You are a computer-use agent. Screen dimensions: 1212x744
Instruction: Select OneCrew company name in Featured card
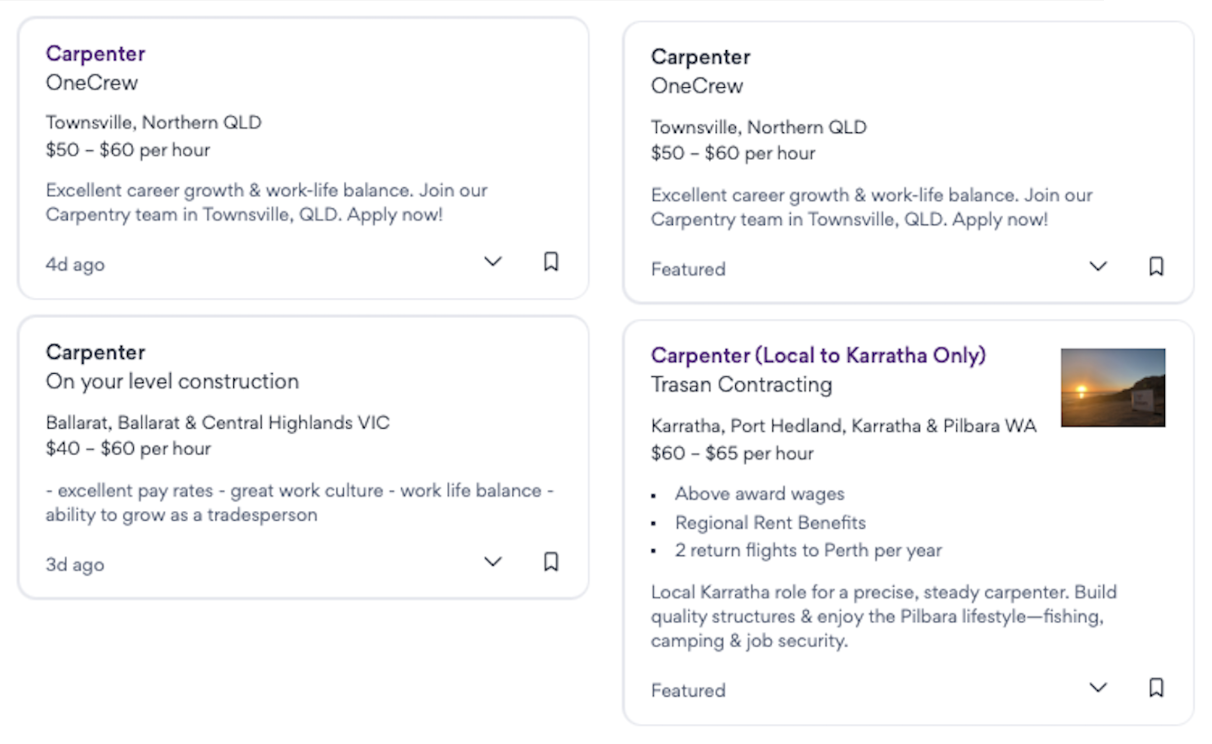[x=697, y=86]
